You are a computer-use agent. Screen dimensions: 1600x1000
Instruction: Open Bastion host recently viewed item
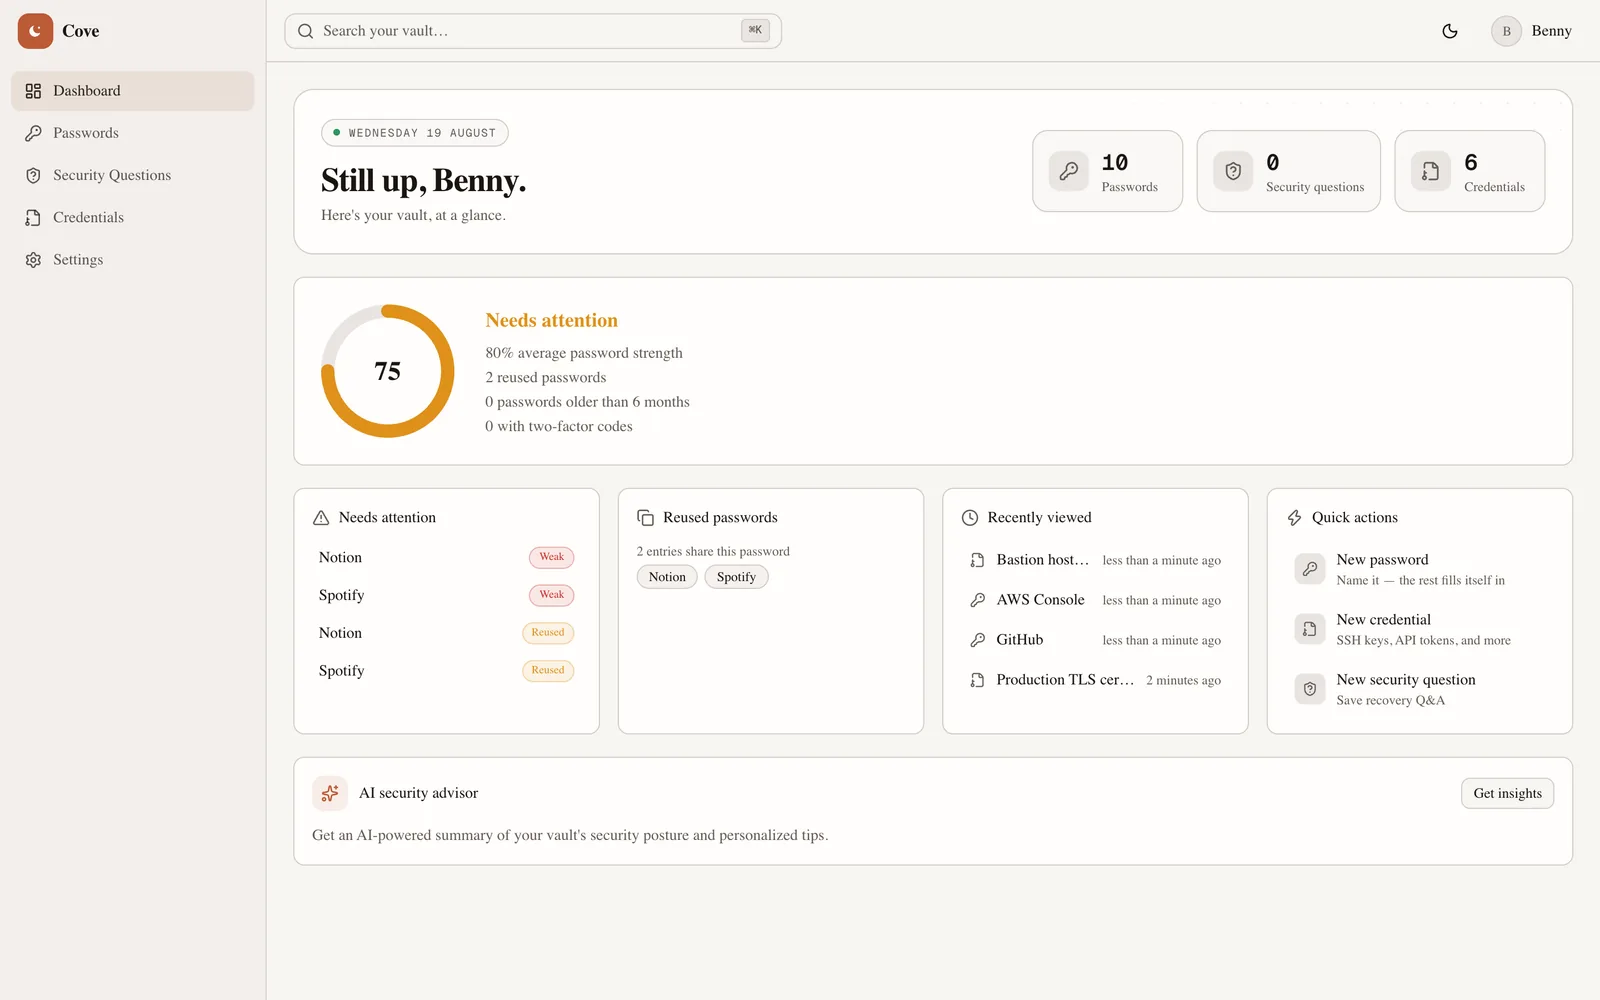[x=1095, y=560]
